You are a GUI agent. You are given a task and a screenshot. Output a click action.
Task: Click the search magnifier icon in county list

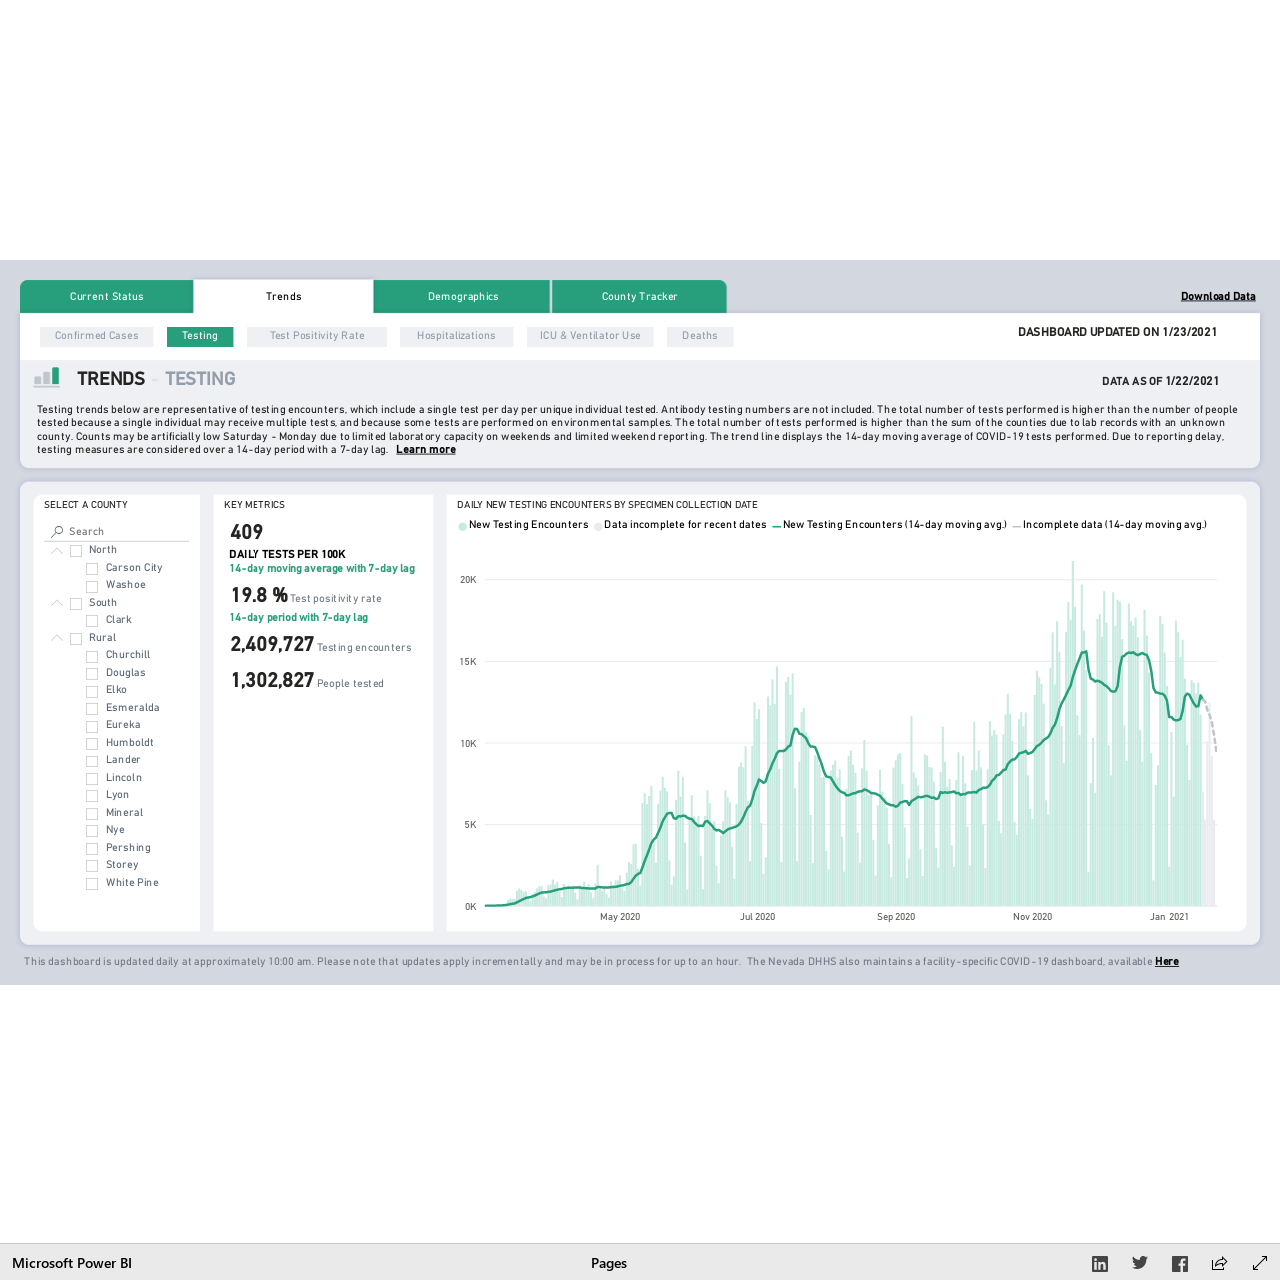click(x=57, y=531)
